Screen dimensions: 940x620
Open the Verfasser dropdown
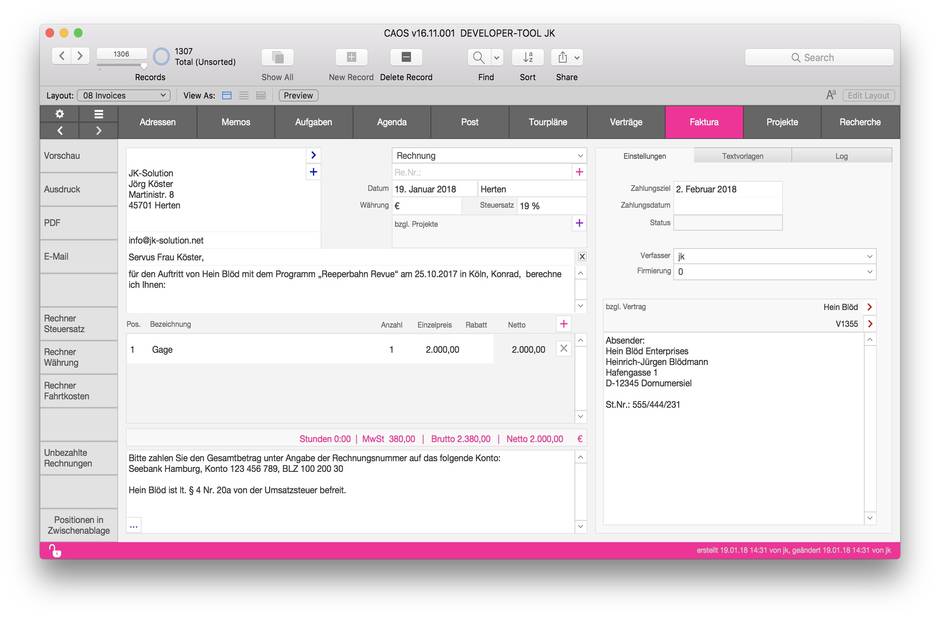pyautogui.click(x=775, y=256)
